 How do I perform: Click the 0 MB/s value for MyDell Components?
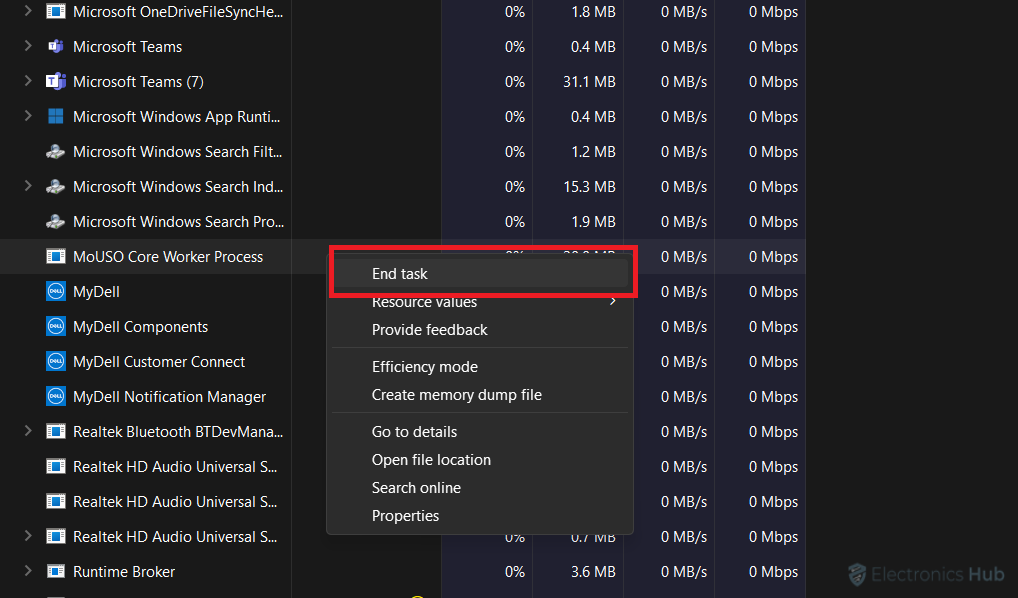tap(684, 327)
